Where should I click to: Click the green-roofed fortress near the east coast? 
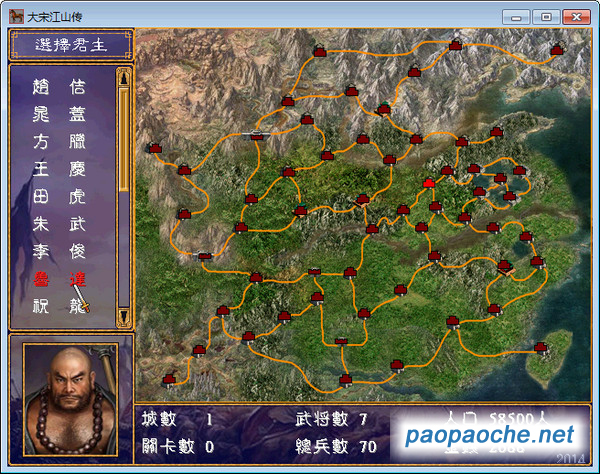[505, 267]
